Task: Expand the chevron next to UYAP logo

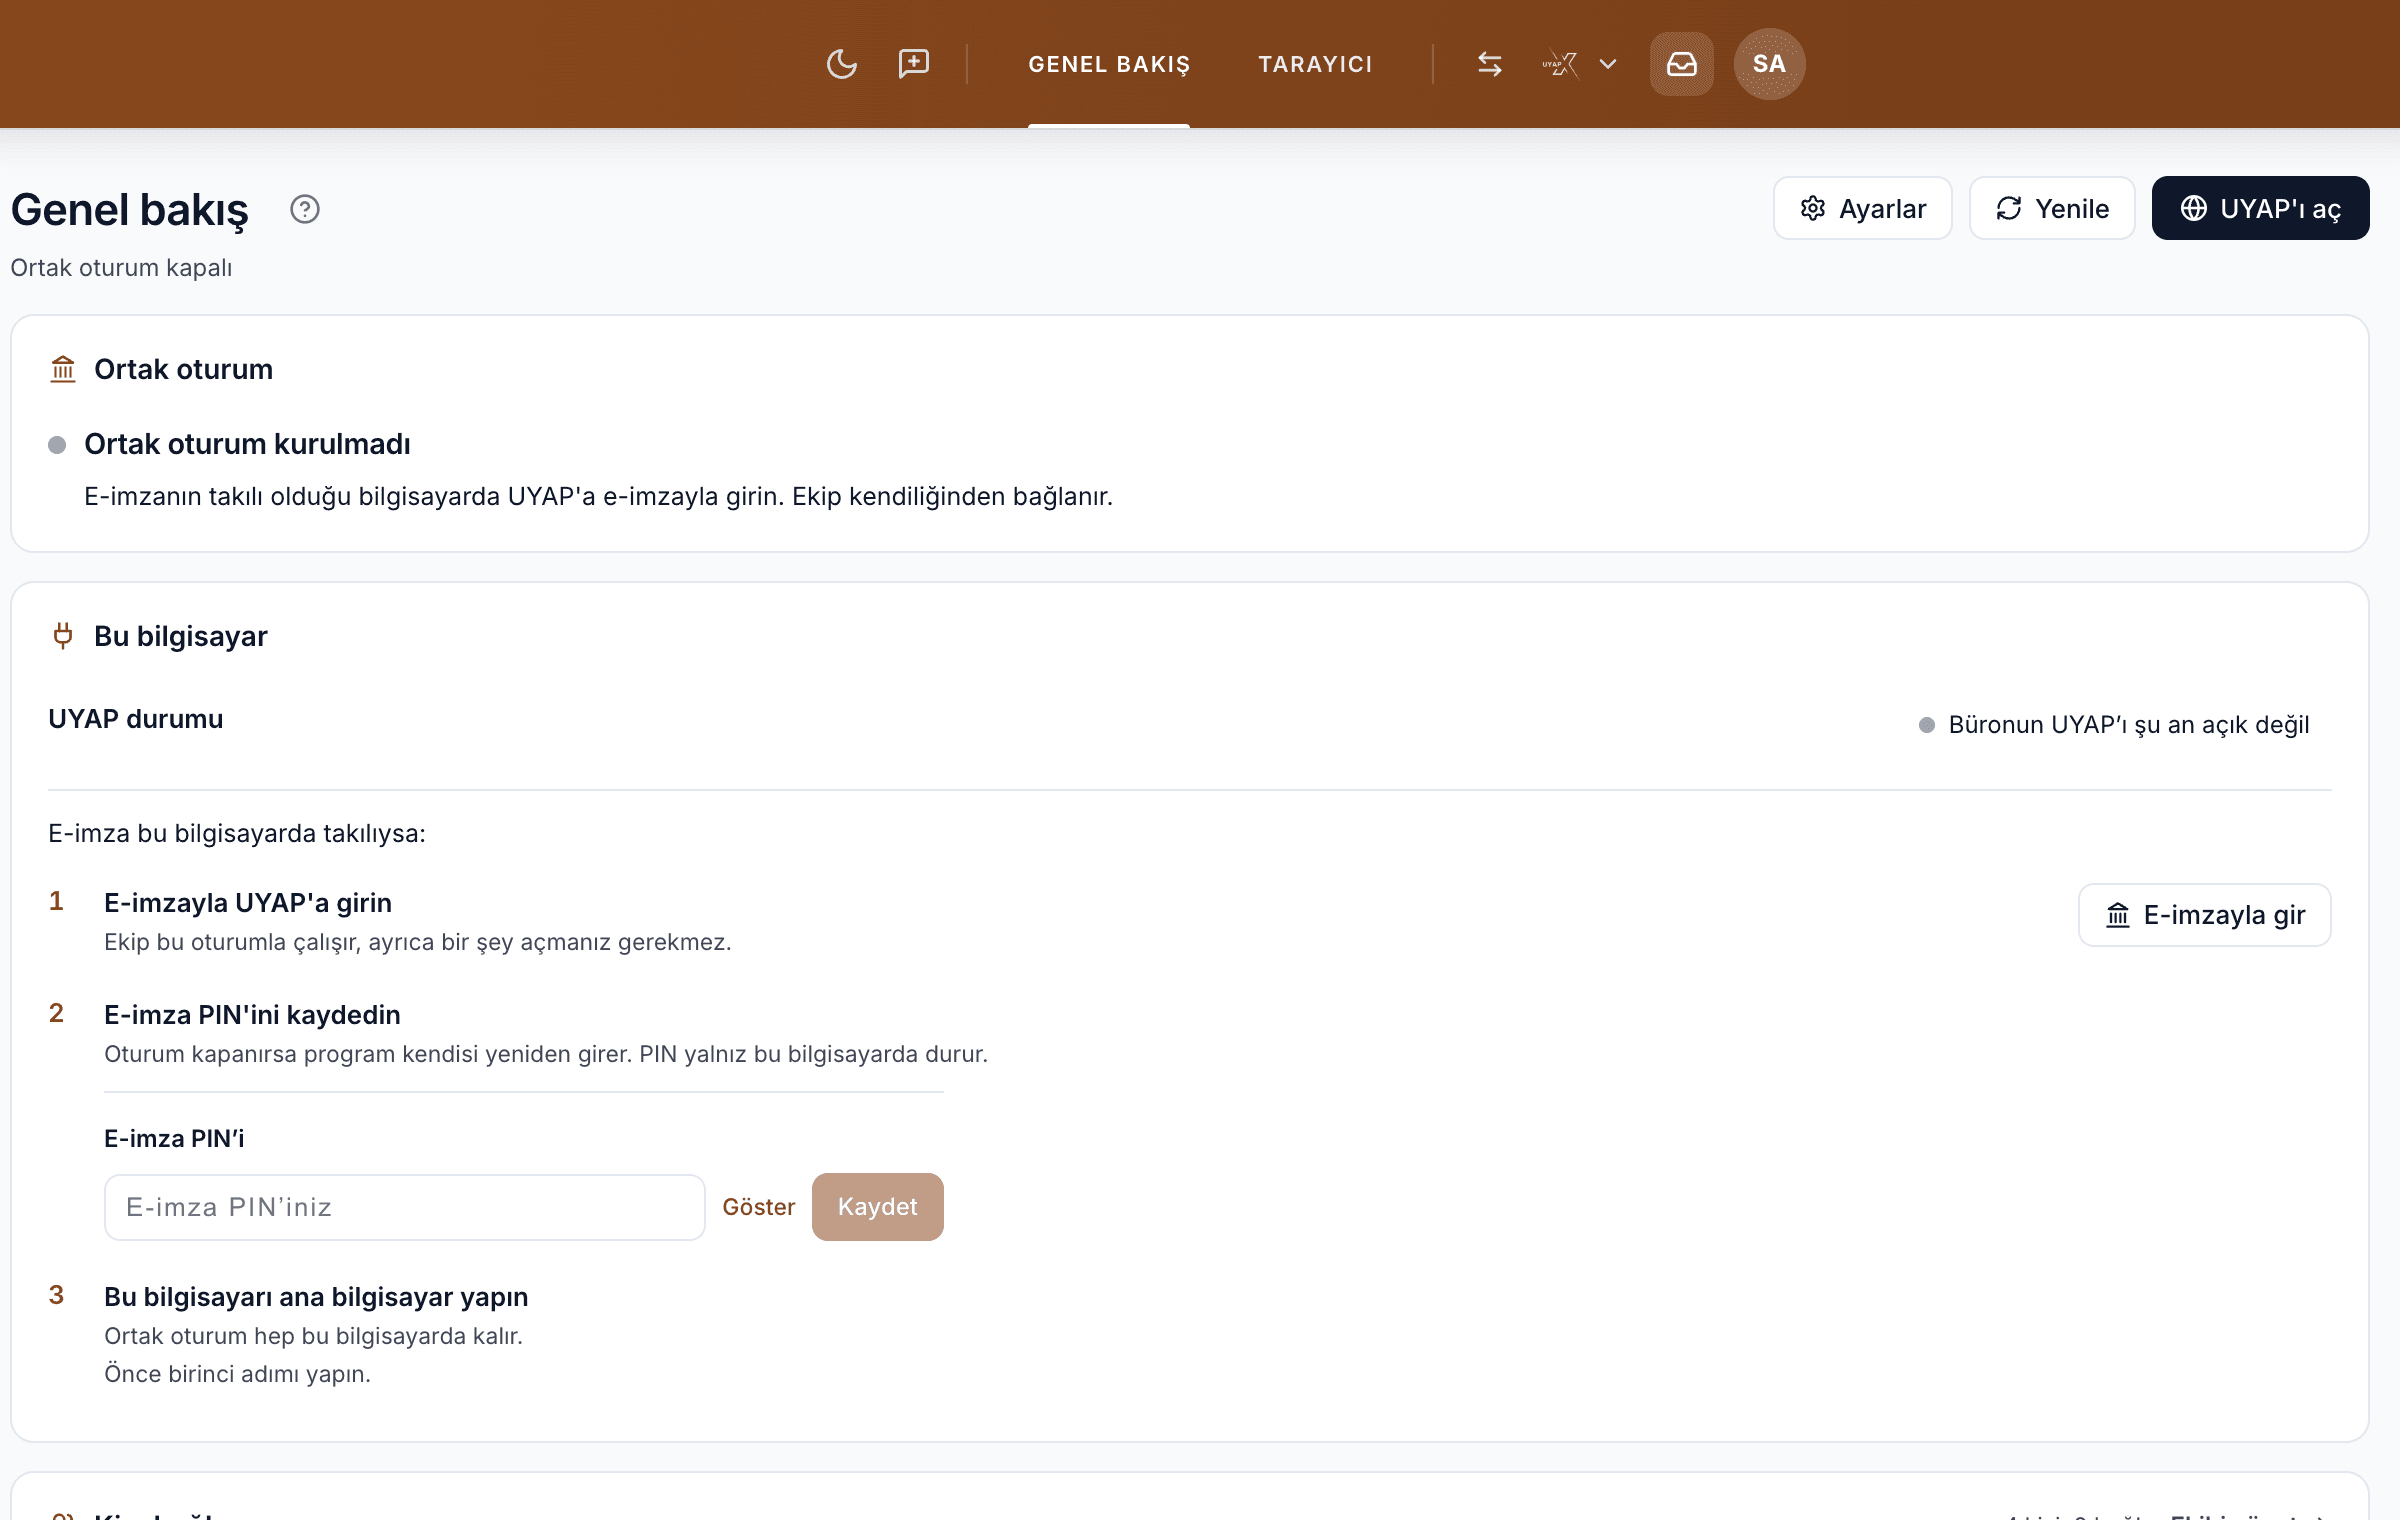Action: (1608, 64)
